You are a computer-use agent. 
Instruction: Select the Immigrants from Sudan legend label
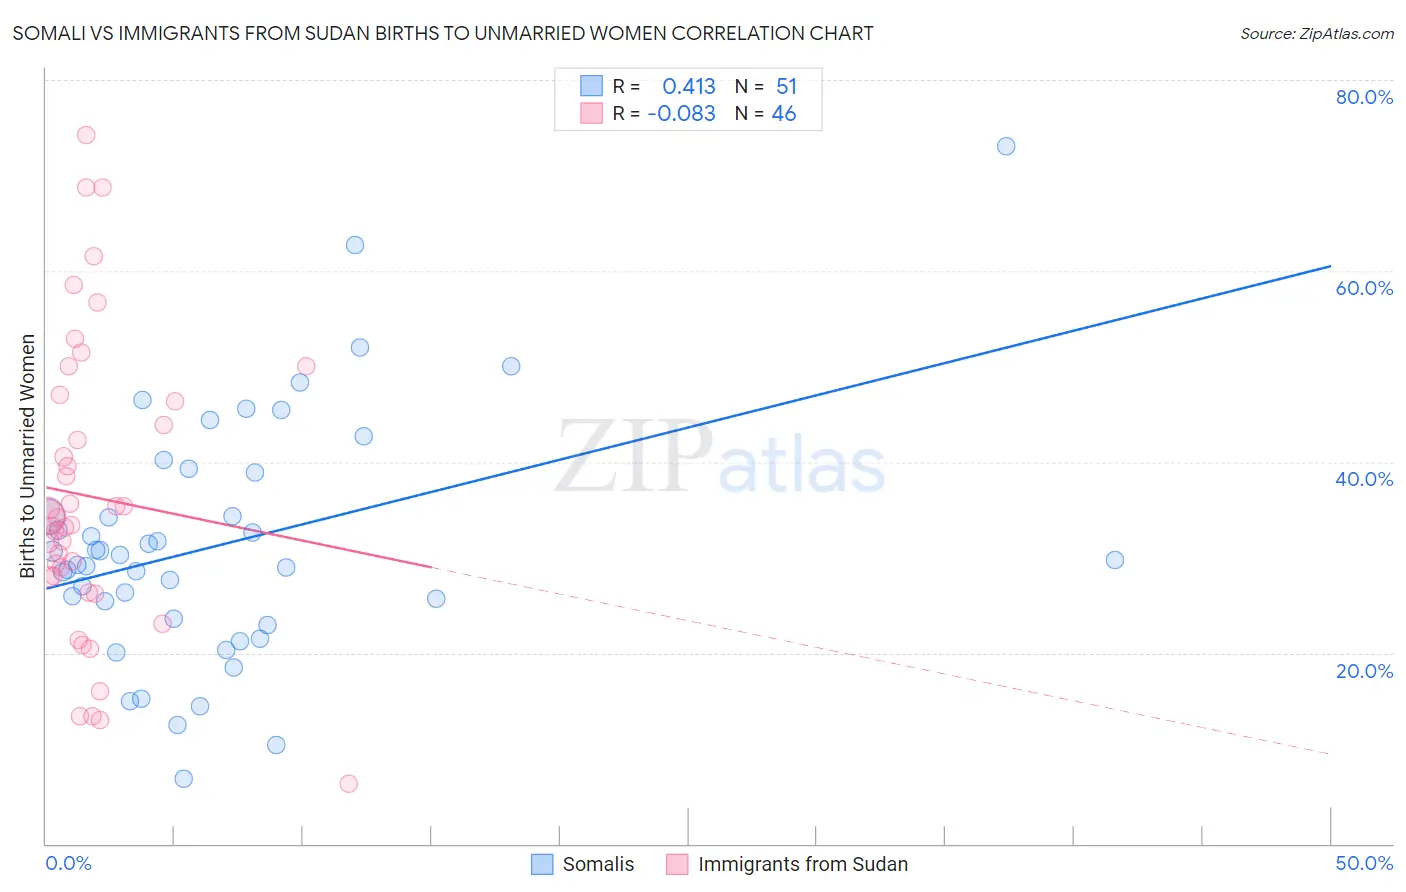point(803,864)
